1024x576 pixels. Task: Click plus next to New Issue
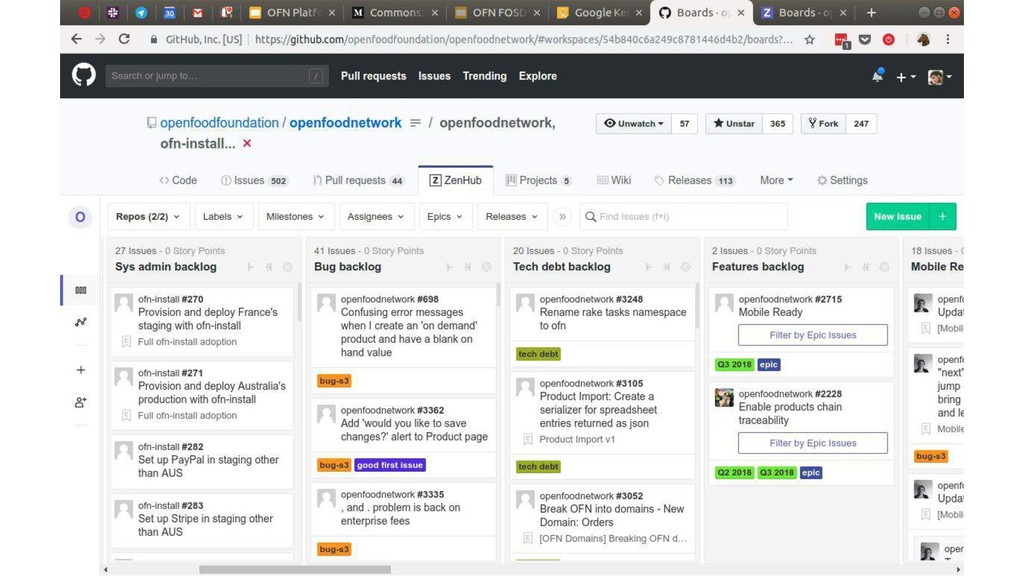[x=942, y=217]
